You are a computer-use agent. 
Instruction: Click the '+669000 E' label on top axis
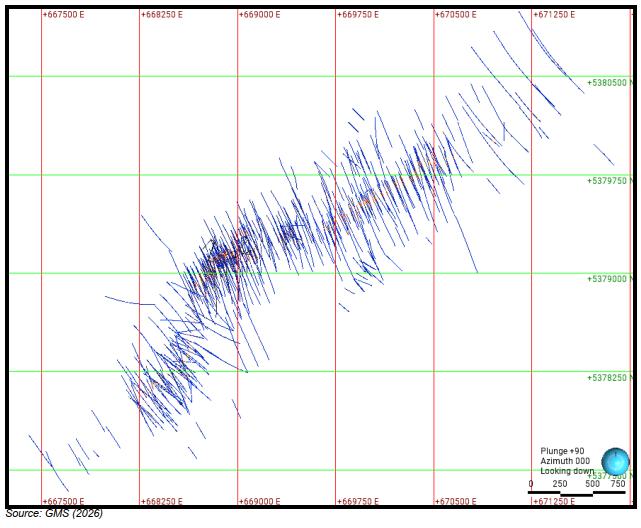point(260,15)
